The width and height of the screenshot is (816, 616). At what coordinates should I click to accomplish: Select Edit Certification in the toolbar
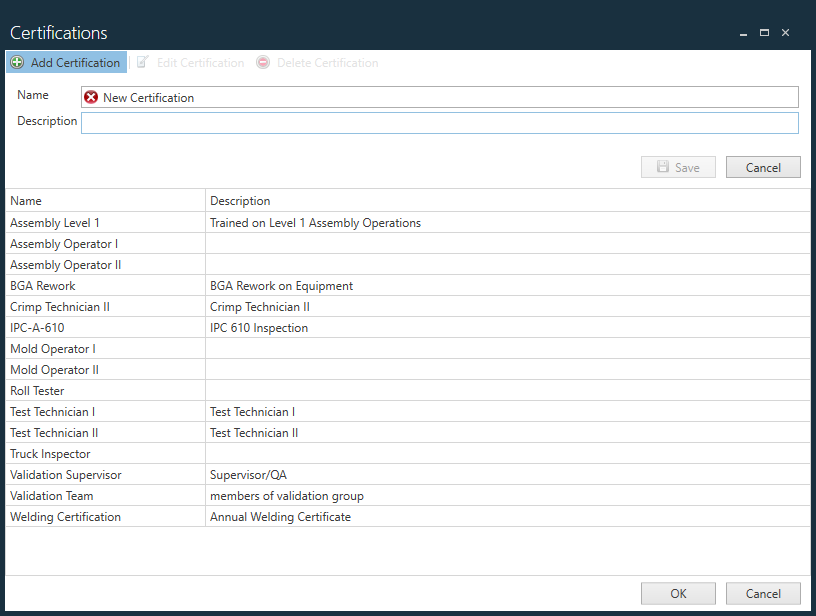click(200, 62)
